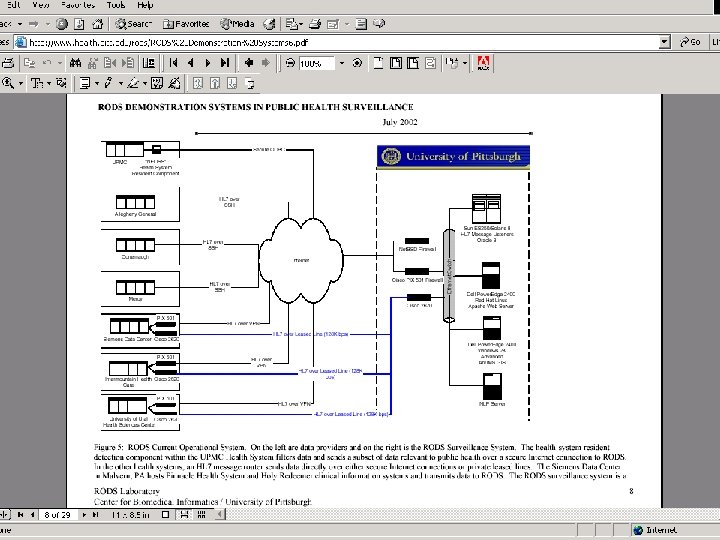Click the Adobe logo icon
The height and width of the screenshot is (540, 720).
click(483, 63)
